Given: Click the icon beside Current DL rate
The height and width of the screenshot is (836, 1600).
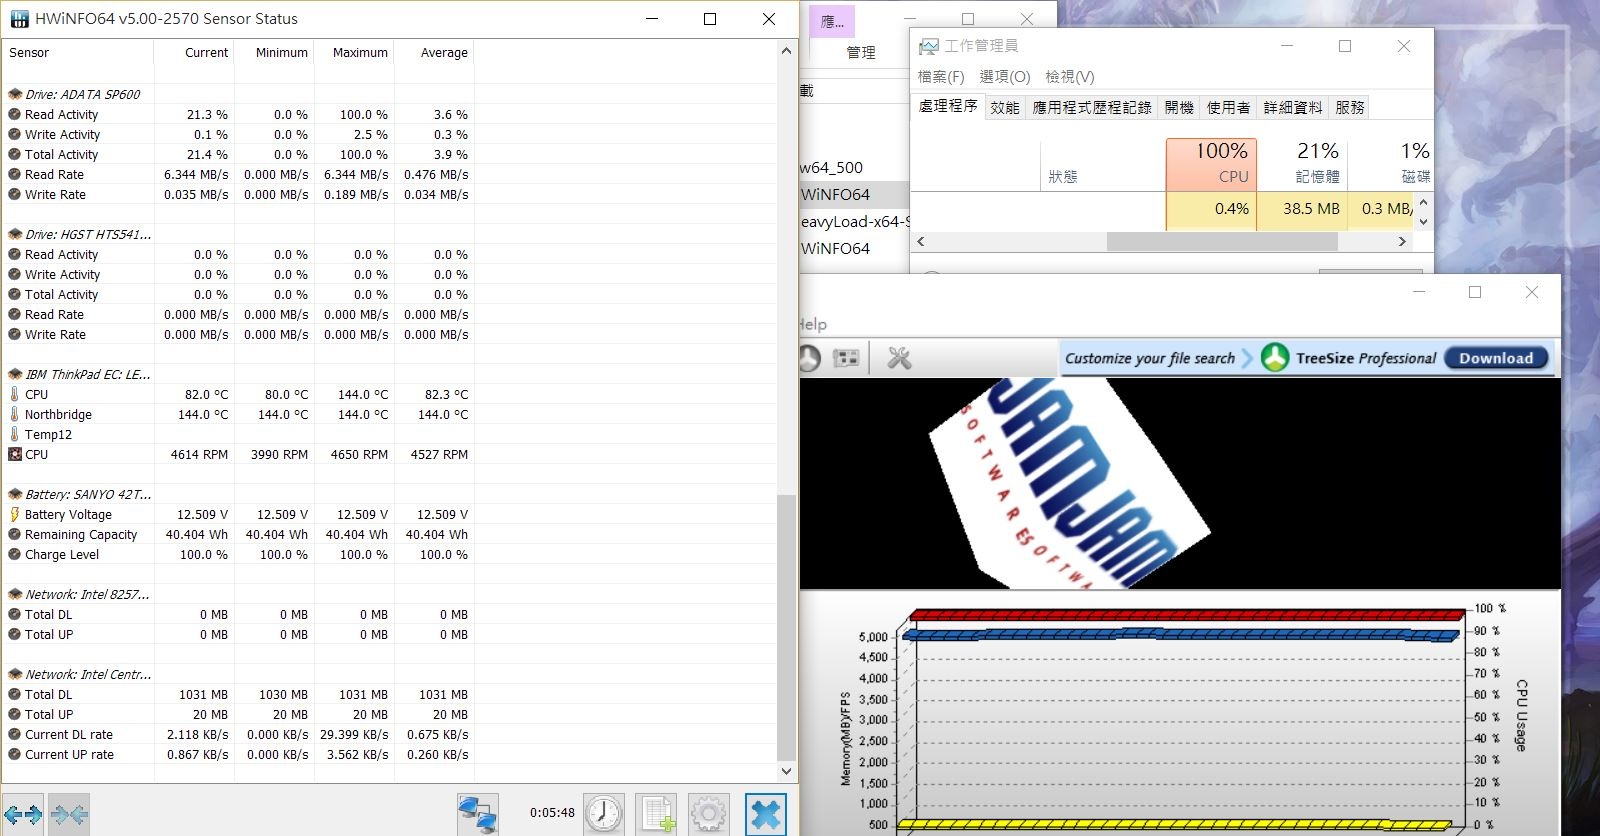Looking at the screenshot, I should 14,734.
